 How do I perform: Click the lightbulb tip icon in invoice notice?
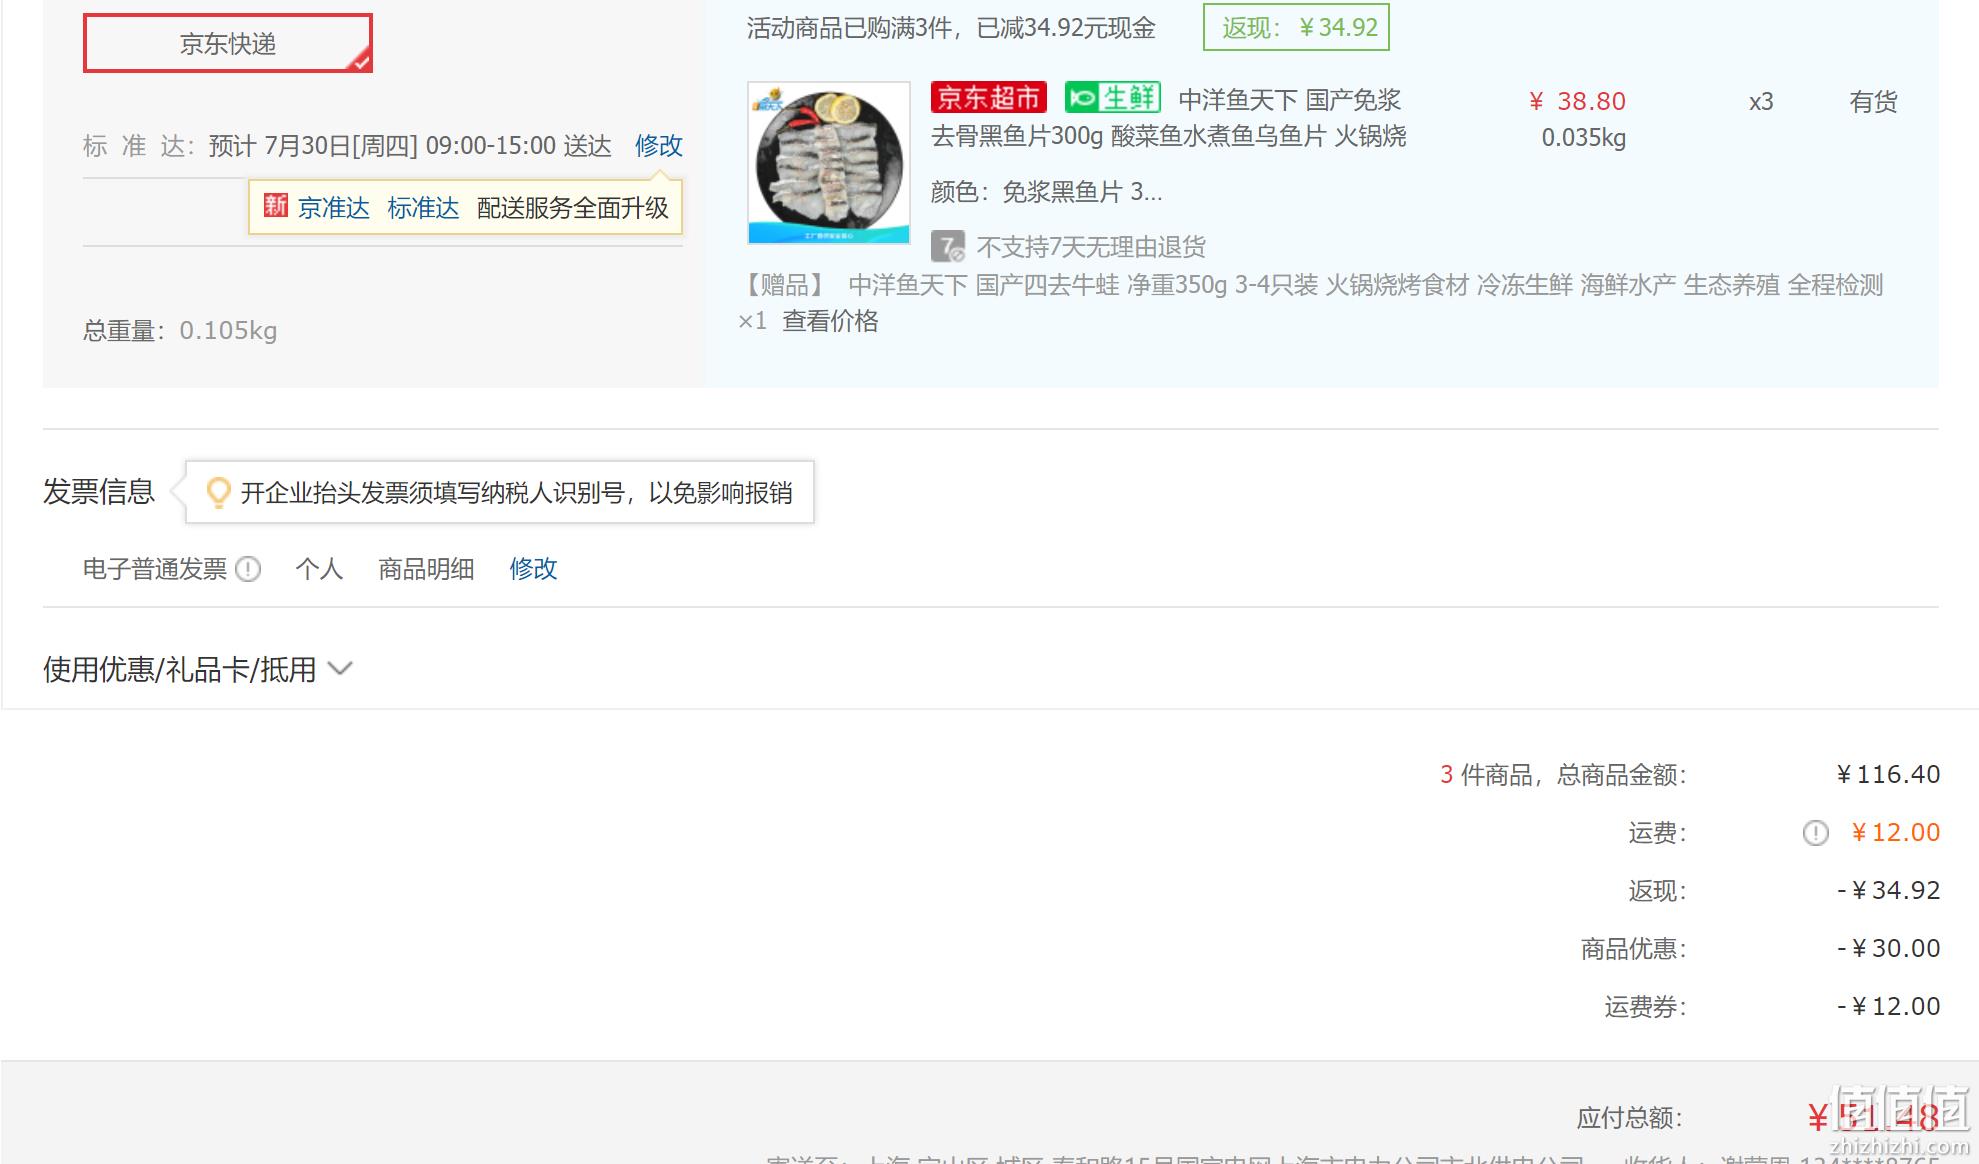pyautogui.click(x=218, y=492)
